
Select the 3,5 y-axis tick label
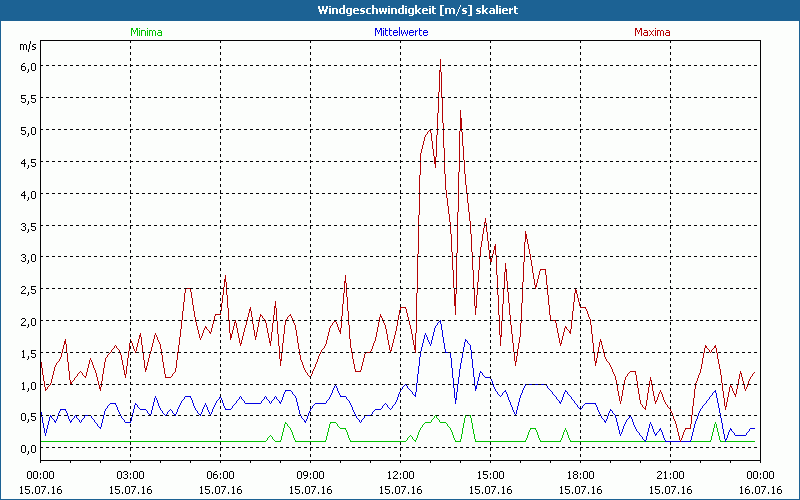[x=28, y=226]
